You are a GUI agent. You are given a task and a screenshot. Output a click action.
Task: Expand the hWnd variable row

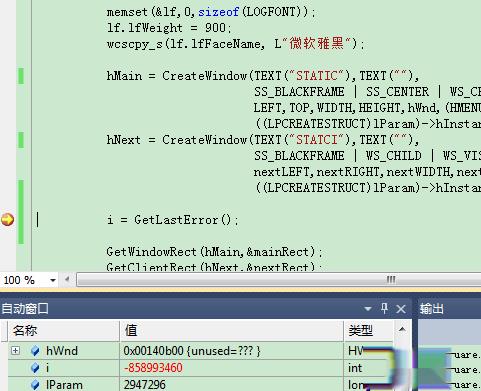click(x=15, y=350)
